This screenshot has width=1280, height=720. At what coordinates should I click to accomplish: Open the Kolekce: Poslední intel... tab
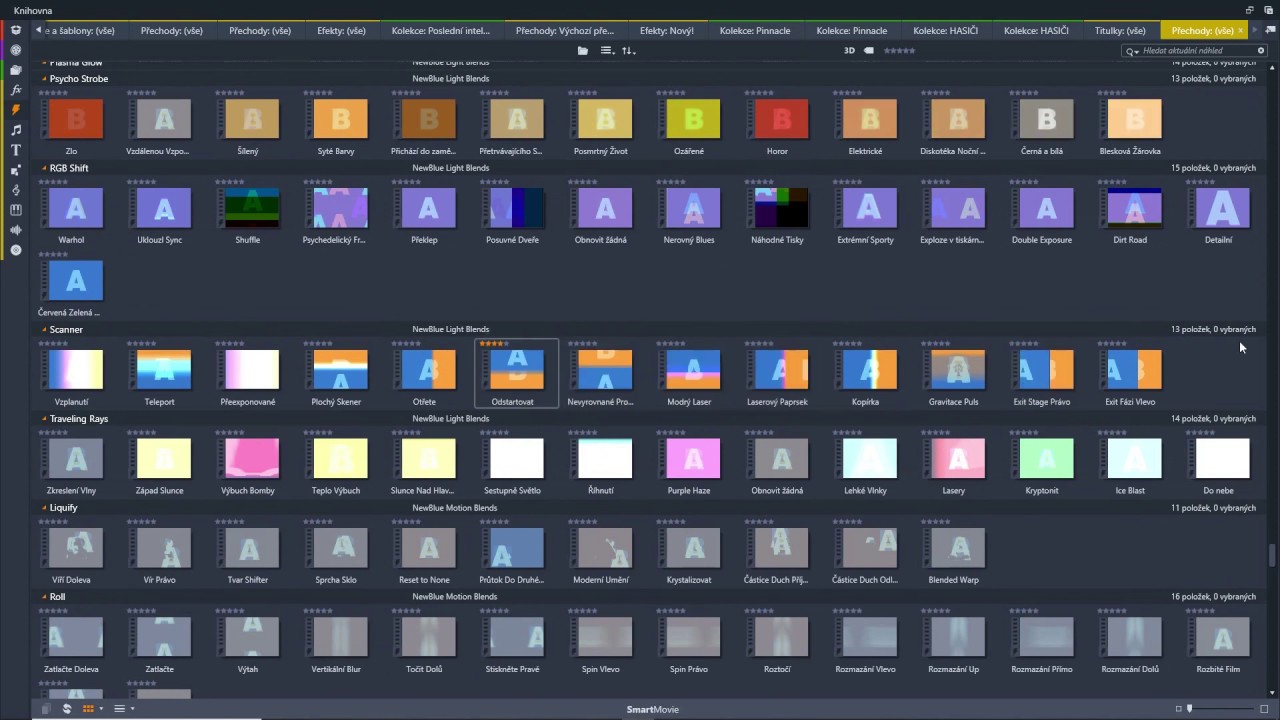pyautogui.click(x=441, y=31)
